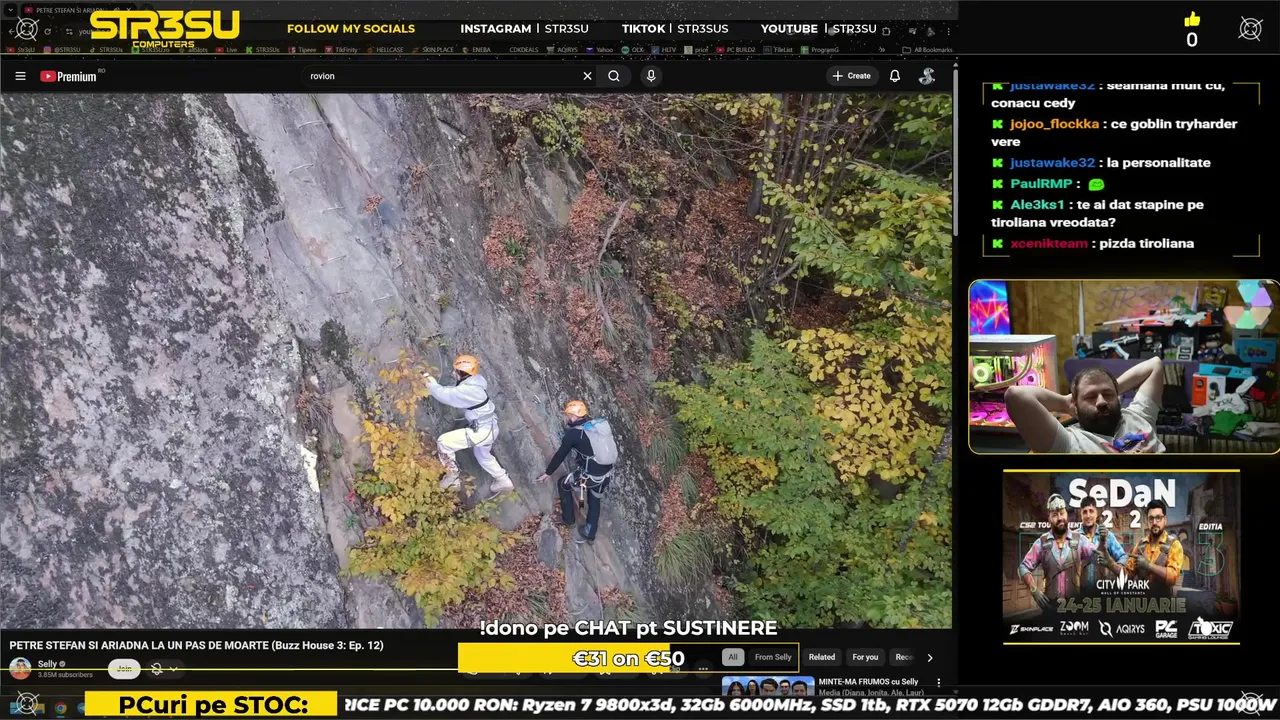Open the account avatar menu
This screenshot has width=1280, height=720.
point(927,76)
